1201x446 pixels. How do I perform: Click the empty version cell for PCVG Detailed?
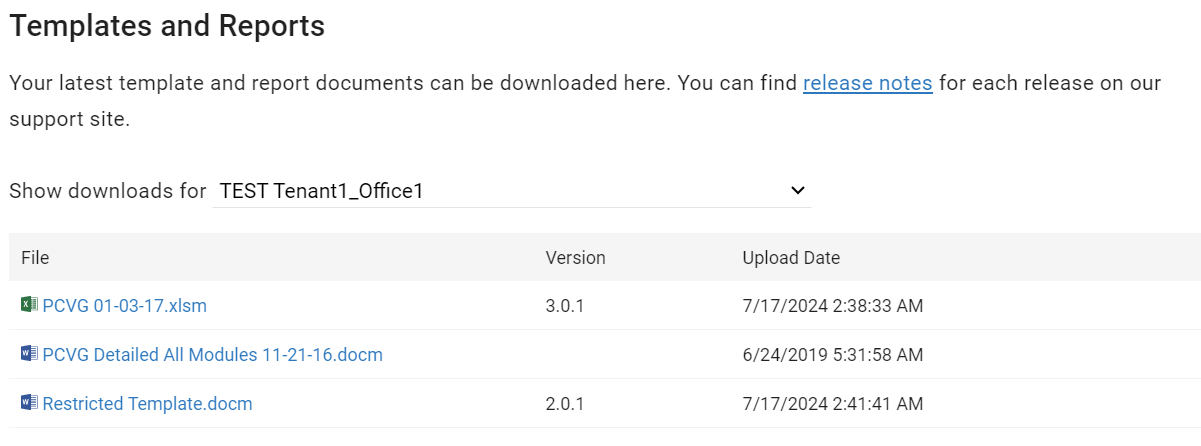pyautogui.click(x=632, y=355)
